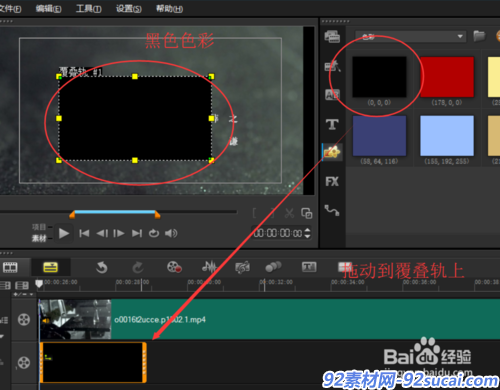Open the Sound Mixer waveform icon
The image size is (500, 390).
coord(209,267)
